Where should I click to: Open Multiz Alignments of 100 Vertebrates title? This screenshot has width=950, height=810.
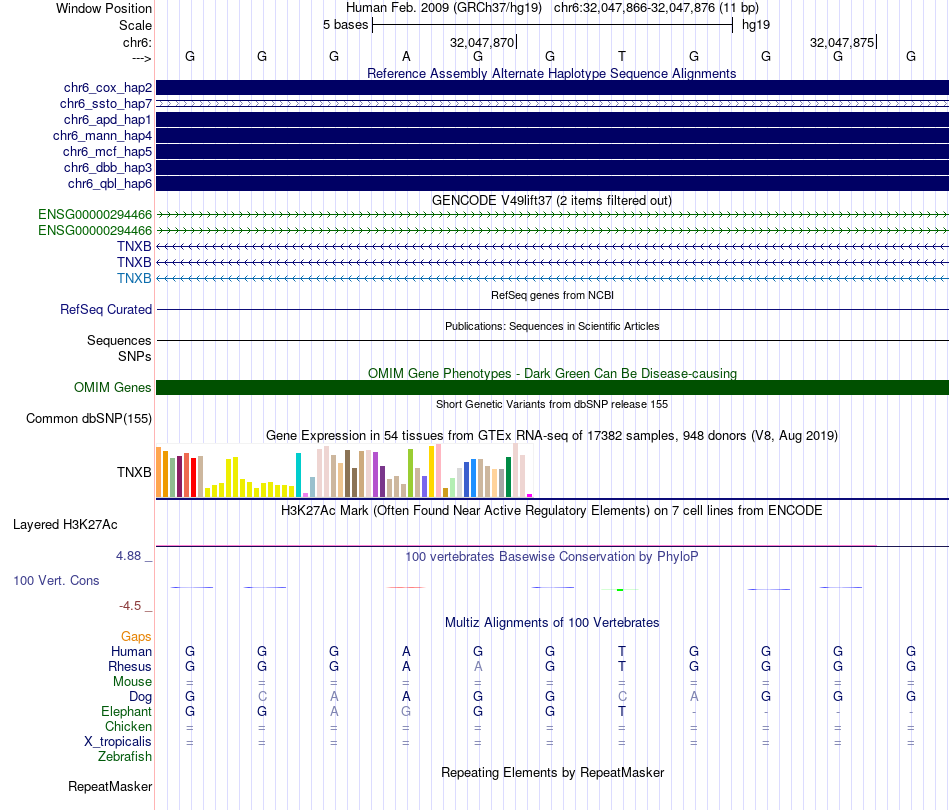pos(551,622)
